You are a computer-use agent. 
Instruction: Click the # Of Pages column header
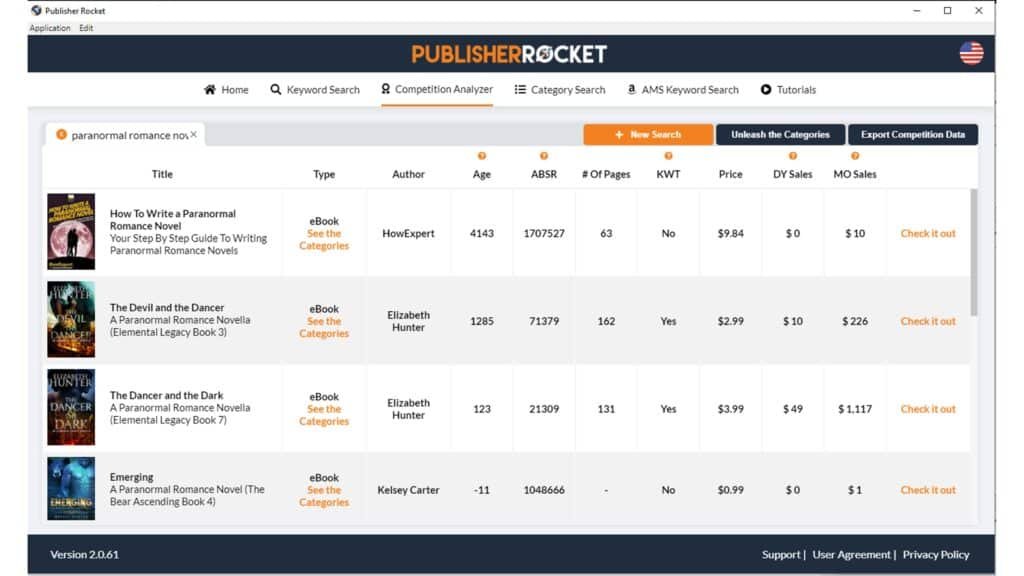coord(606,174)
